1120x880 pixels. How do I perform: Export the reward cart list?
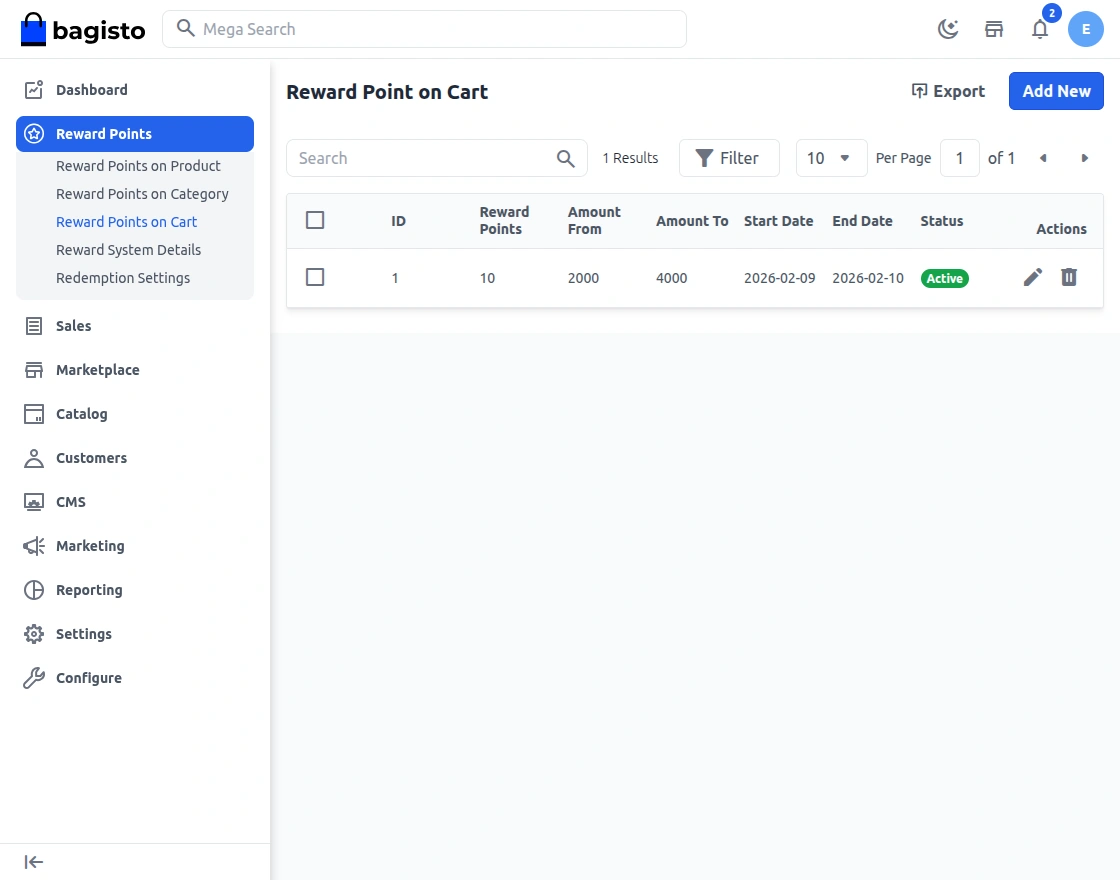pos(948,91)
